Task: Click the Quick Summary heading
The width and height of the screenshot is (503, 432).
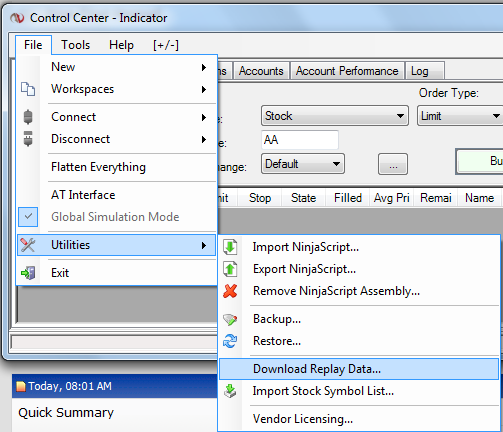Action: 66,413
